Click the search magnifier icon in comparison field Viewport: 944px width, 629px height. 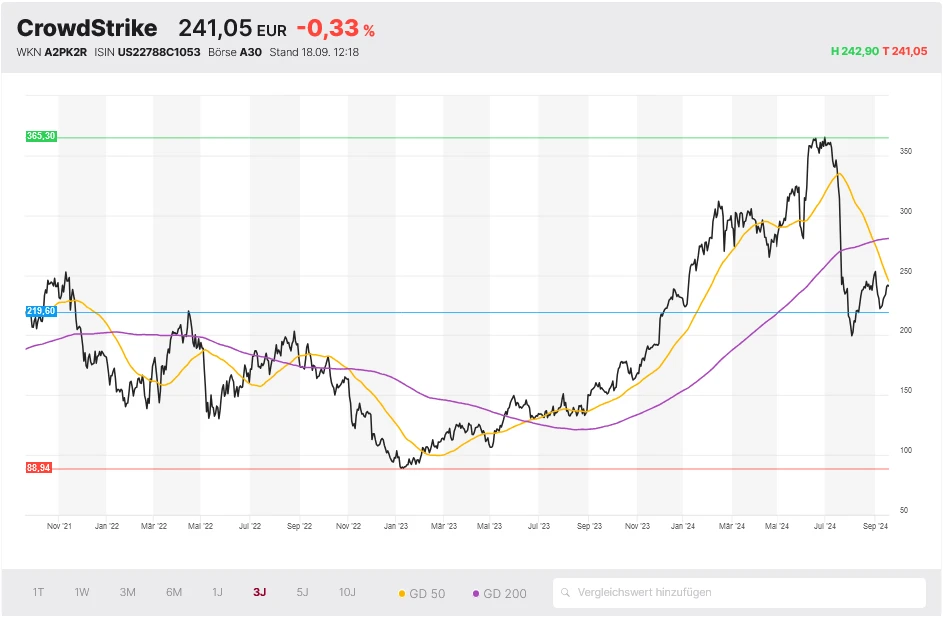coord(566,593)
